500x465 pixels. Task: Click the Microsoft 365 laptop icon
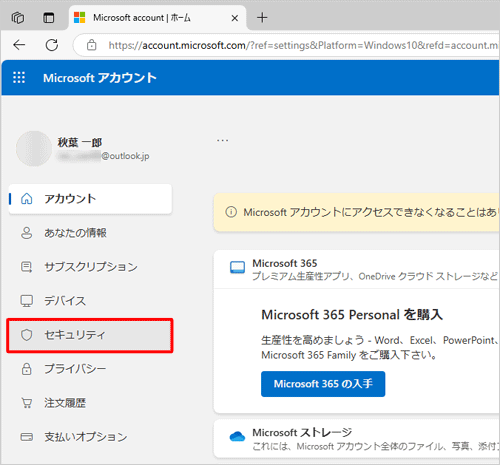pos(237,267)
